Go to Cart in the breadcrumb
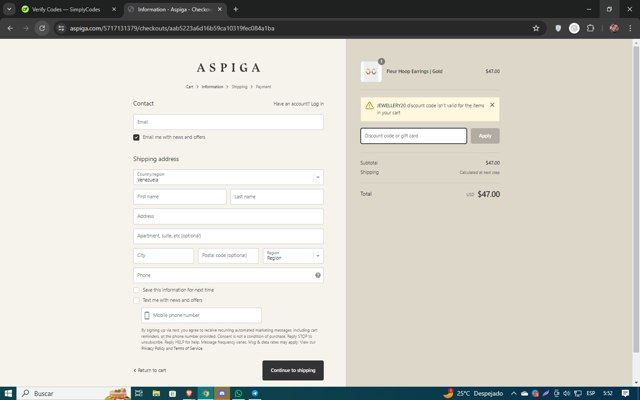The height and width of the screenshot is (400, 640). (189, 87)
